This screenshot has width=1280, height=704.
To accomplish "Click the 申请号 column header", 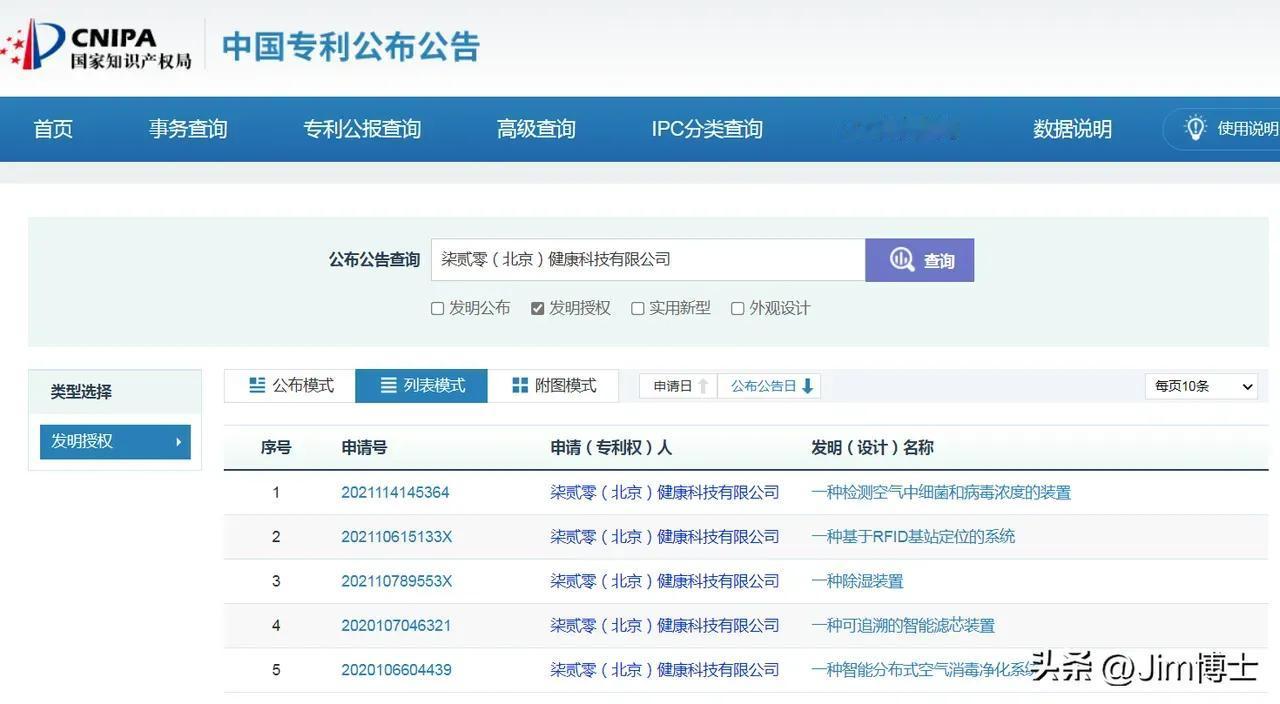I will pyautogui.click(x=364, y=448).
